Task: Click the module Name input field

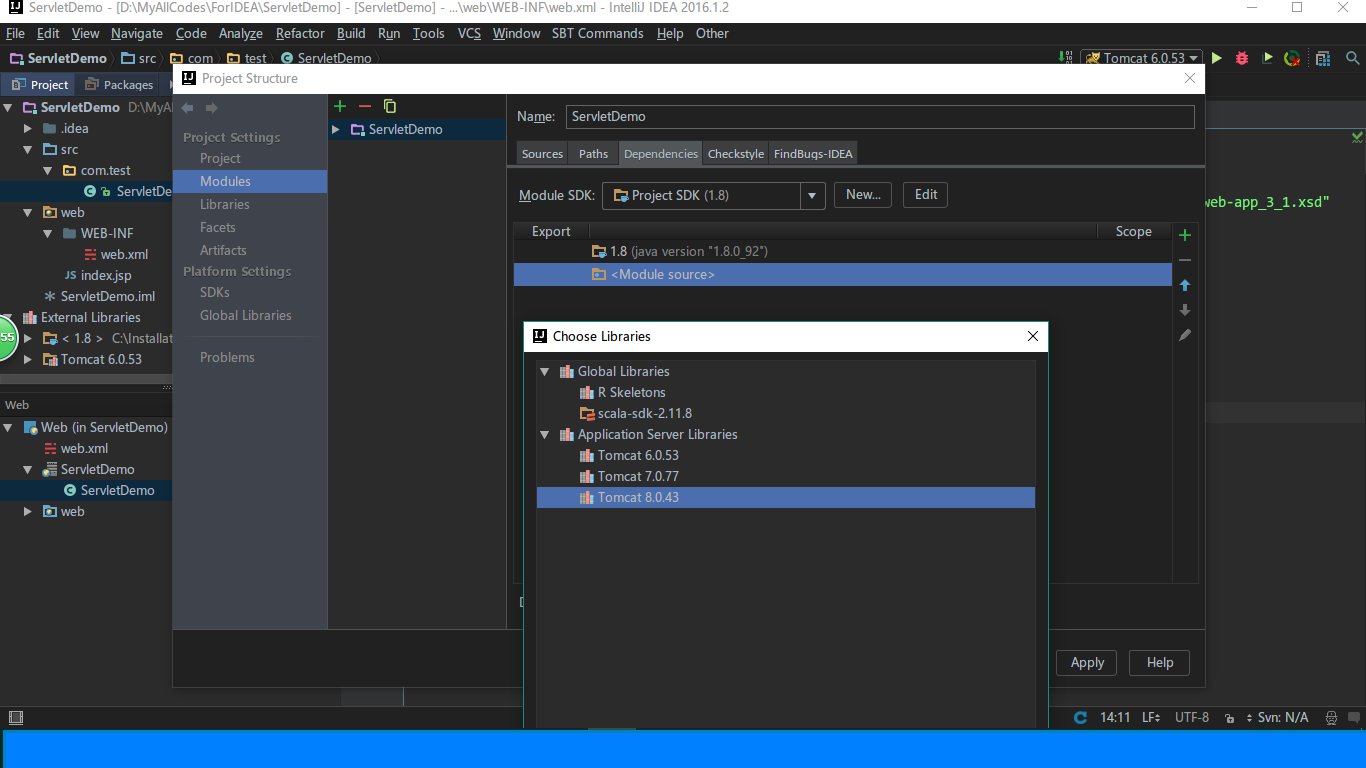Action: pyautogui.click(x=880, y=117)
